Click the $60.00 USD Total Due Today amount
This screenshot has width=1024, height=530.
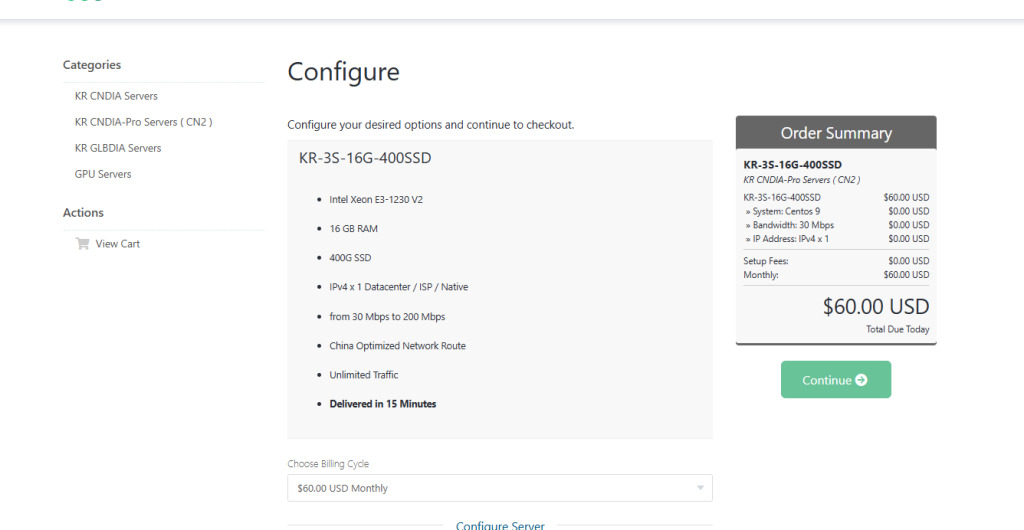tap(875, 307)
